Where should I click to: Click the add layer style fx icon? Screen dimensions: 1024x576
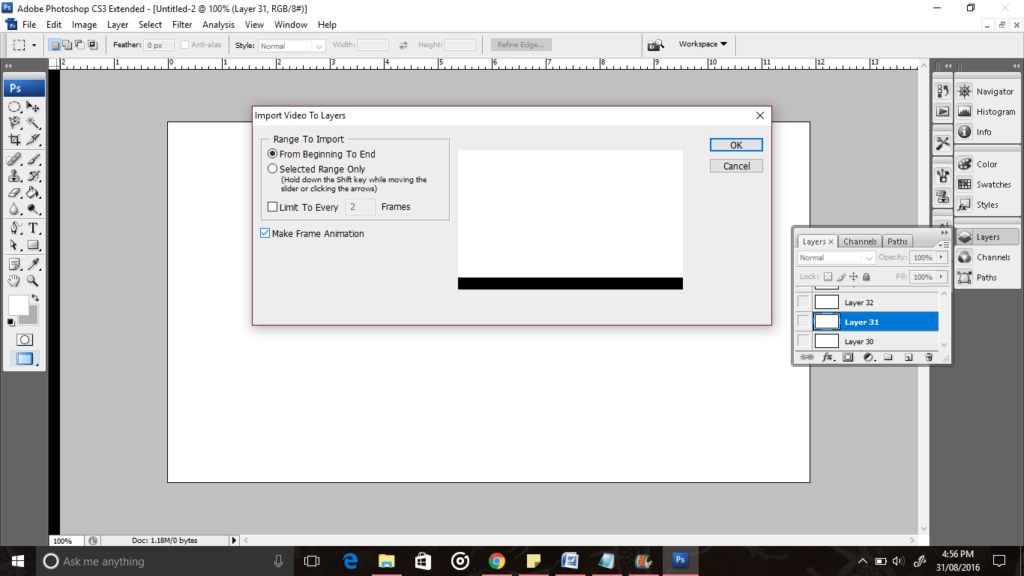(x=827, y=357)
